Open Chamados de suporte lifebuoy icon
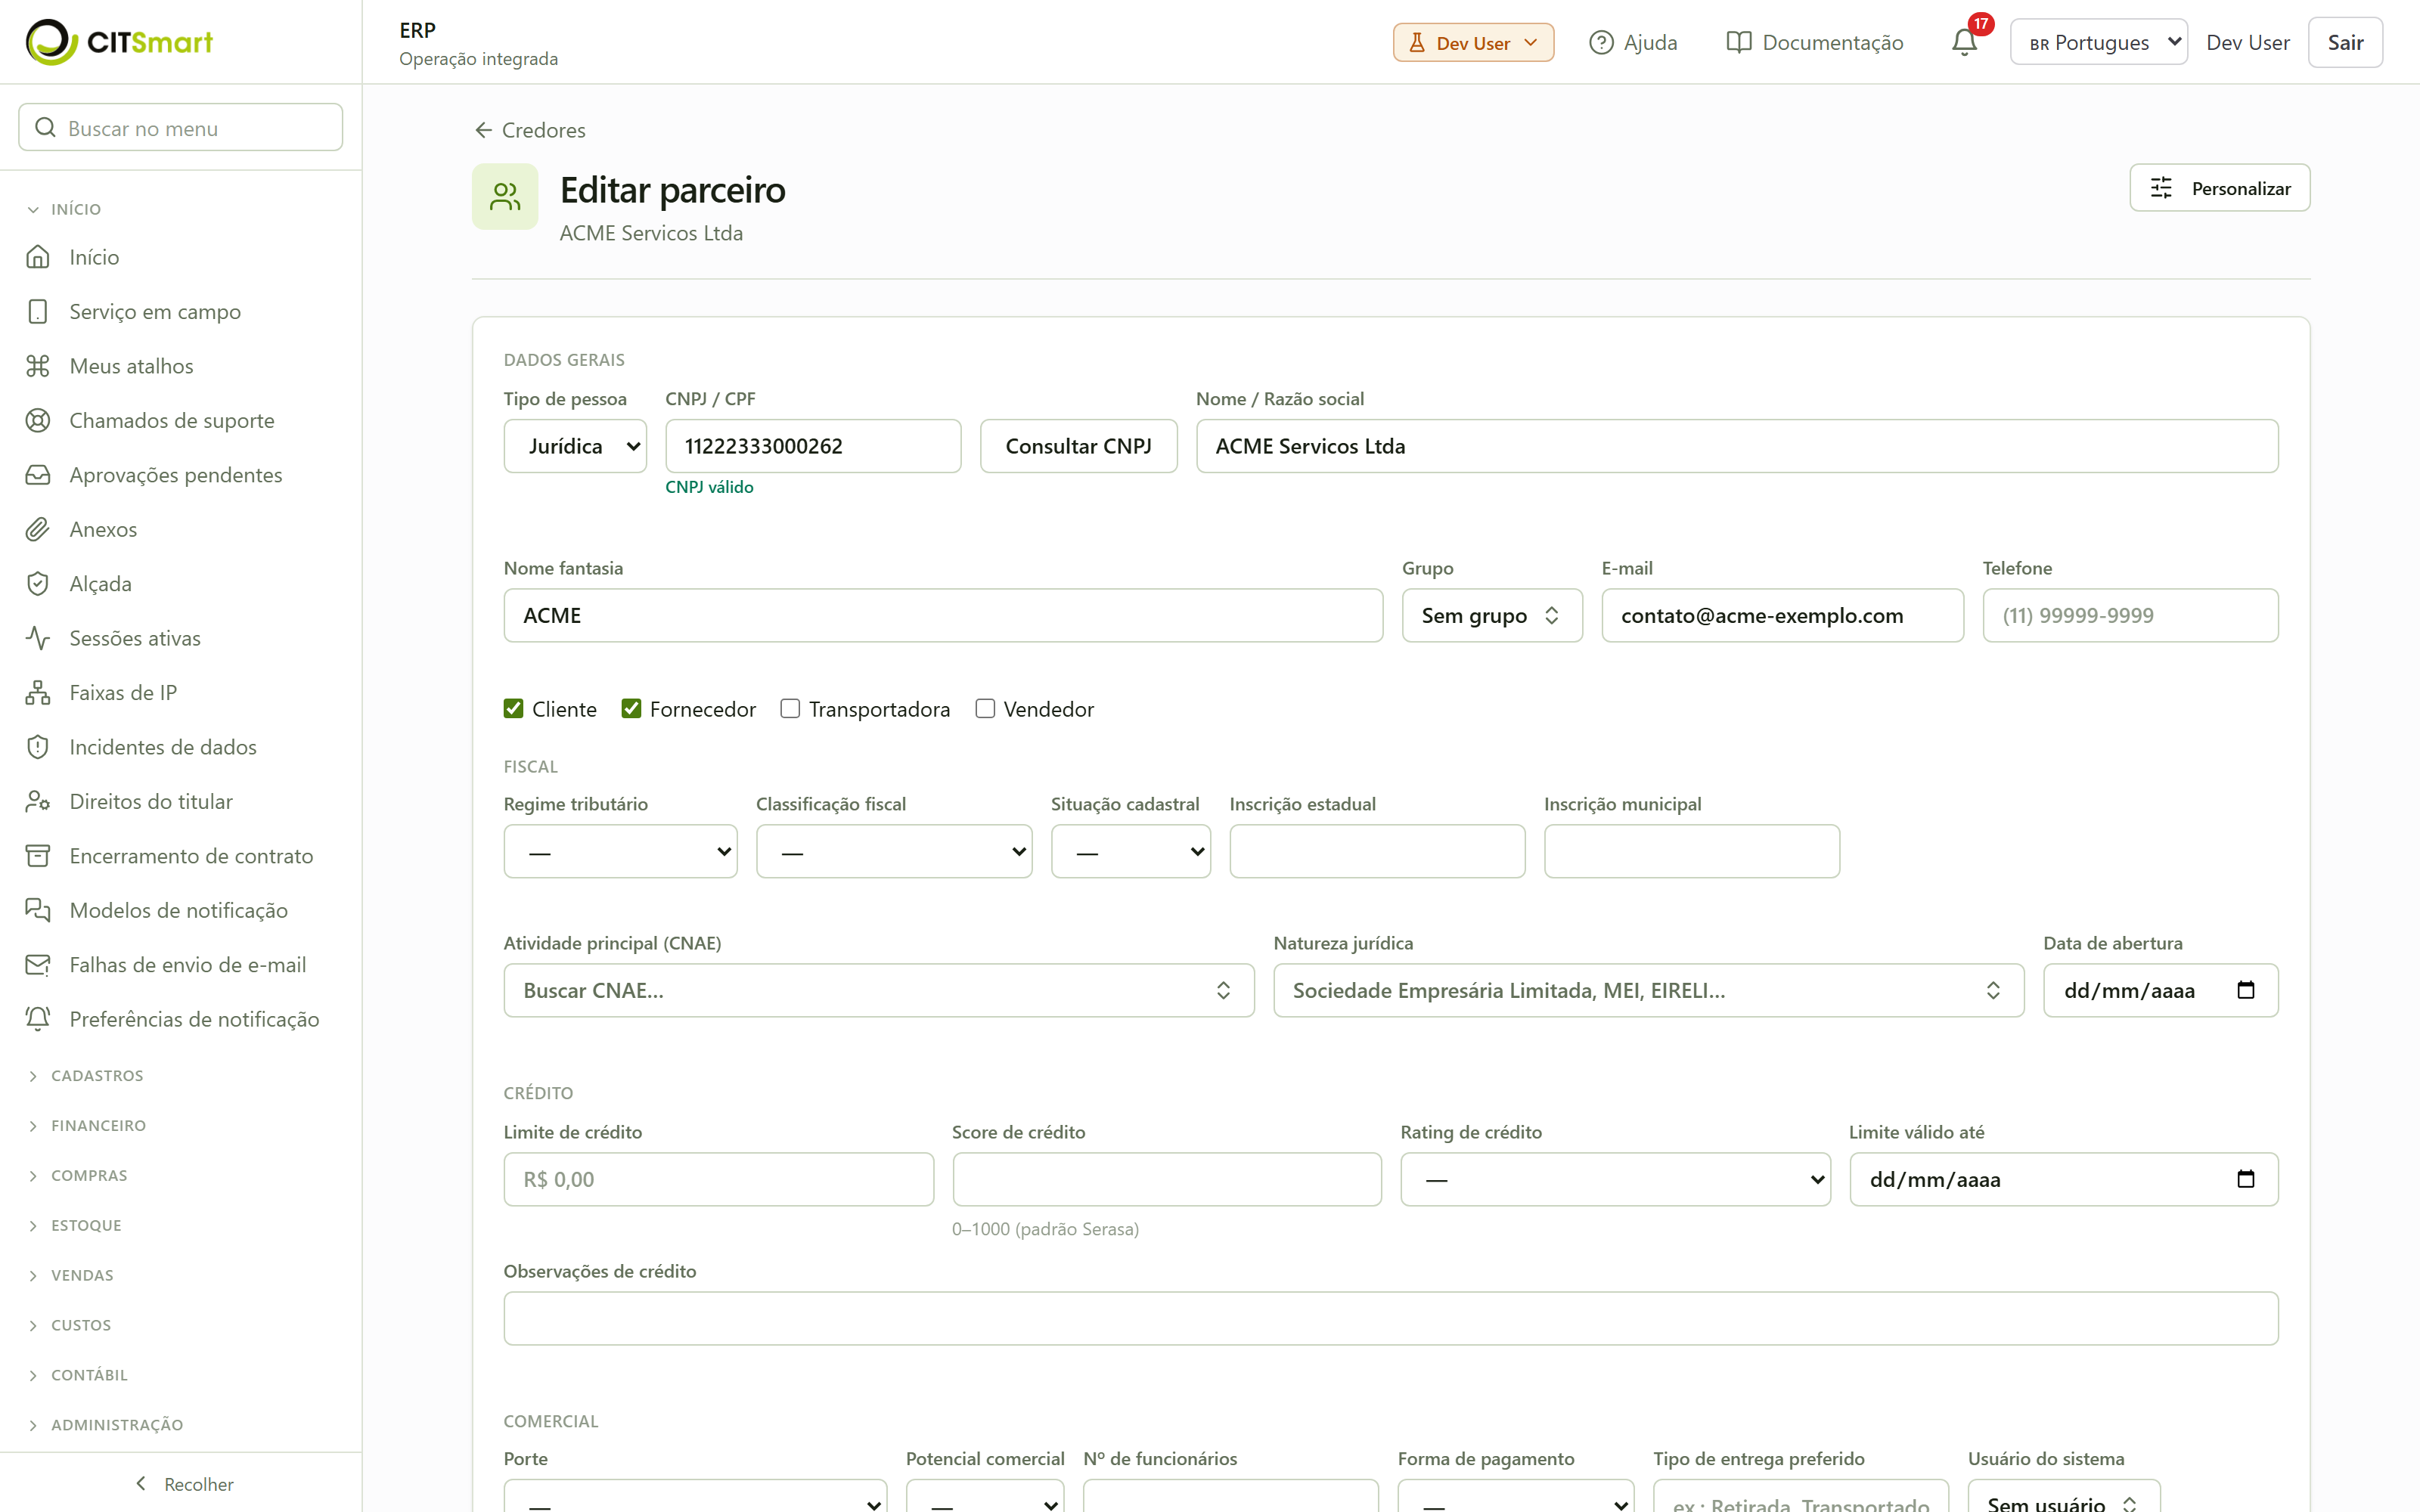 coord(38,421)
